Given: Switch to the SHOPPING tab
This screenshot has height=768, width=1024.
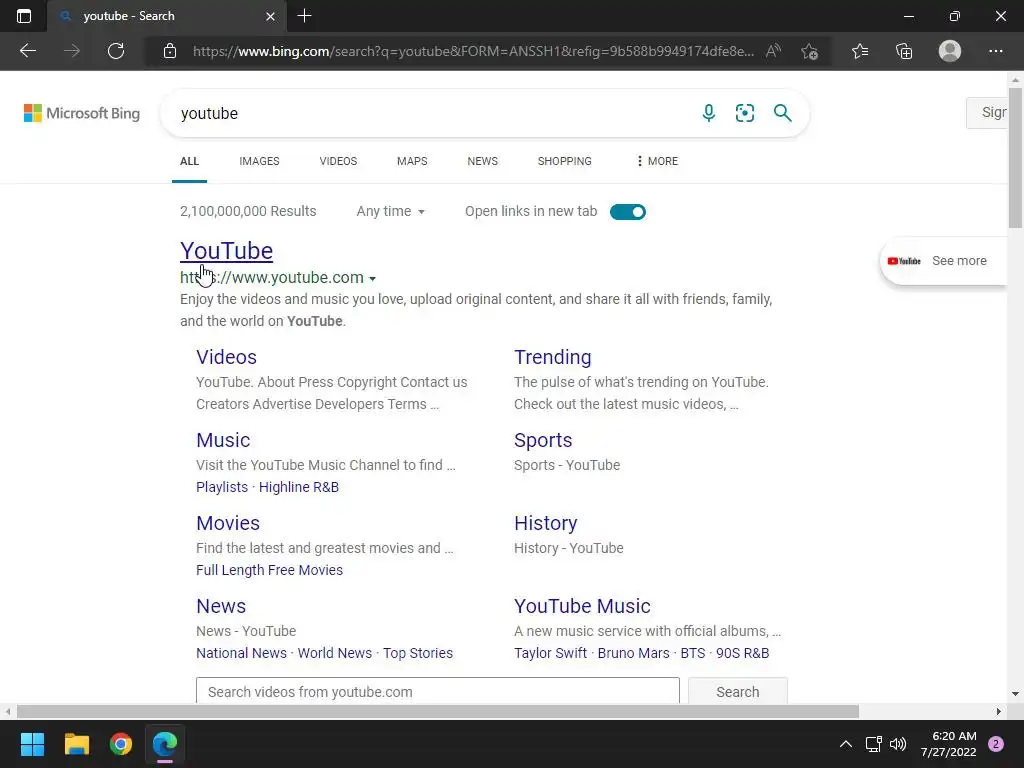Looking at the screenshot, I should coord(565,161).
